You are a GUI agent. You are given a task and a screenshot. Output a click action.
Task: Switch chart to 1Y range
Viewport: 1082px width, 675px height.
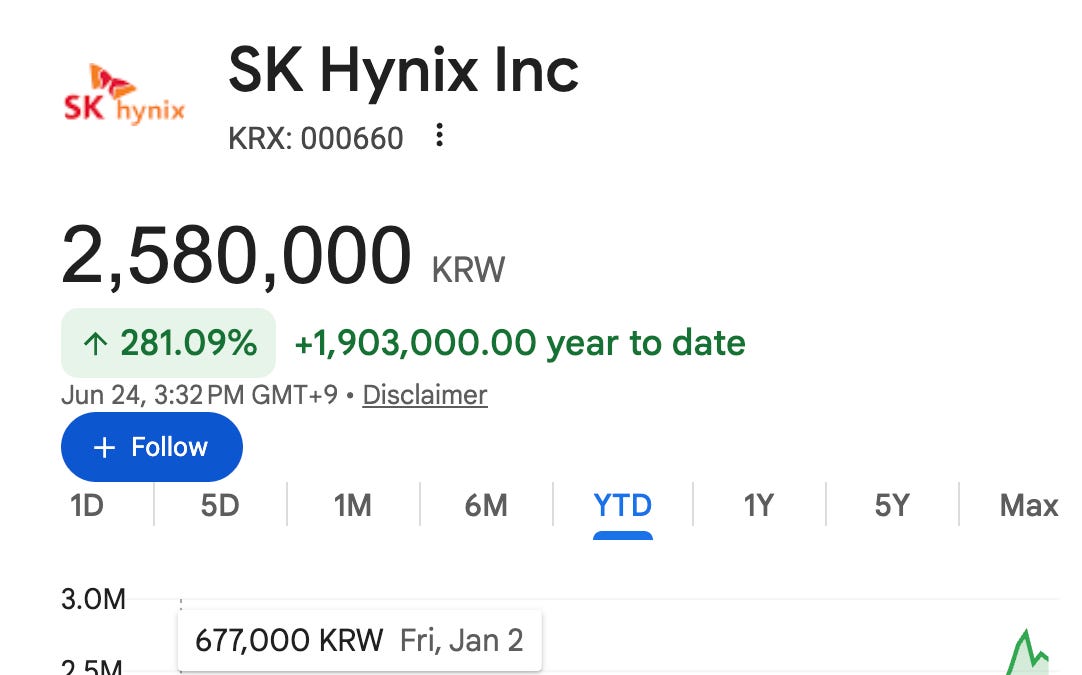coord(758,506)
